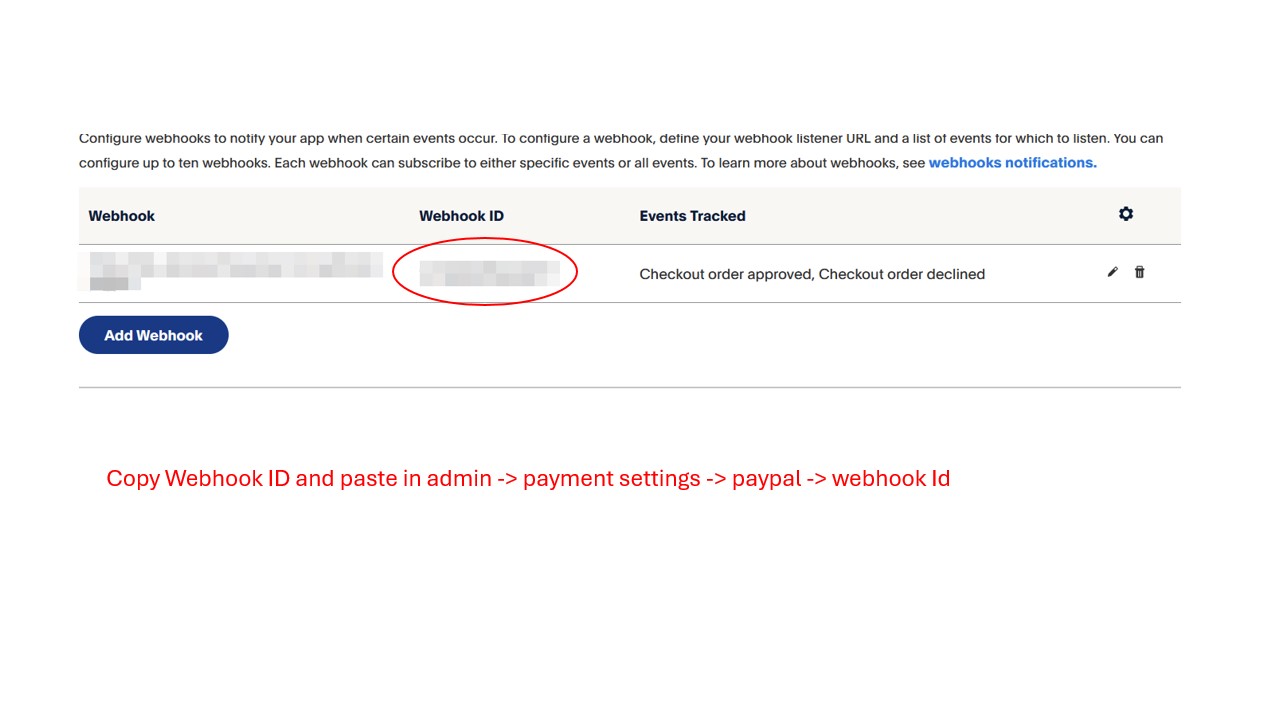The width and height of the screenshot is (1280, 720).
Task: Click the red Copy Webhook ID instruction text
Action: pyautogui.click(x=528, y=478)
